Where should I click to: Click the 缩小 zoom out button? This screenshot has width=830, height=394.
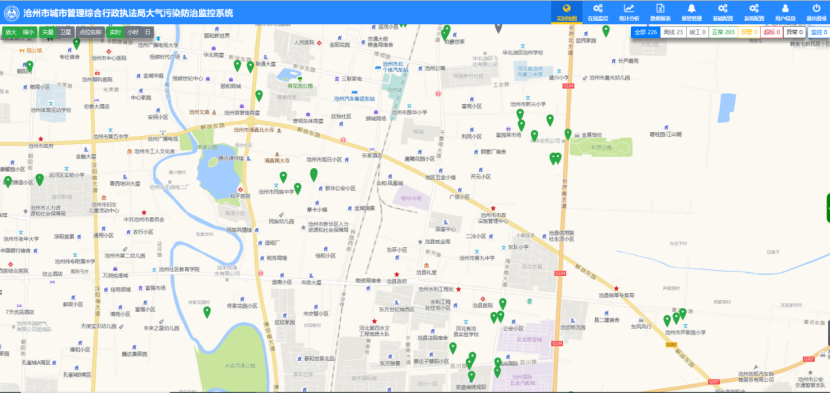29,32
